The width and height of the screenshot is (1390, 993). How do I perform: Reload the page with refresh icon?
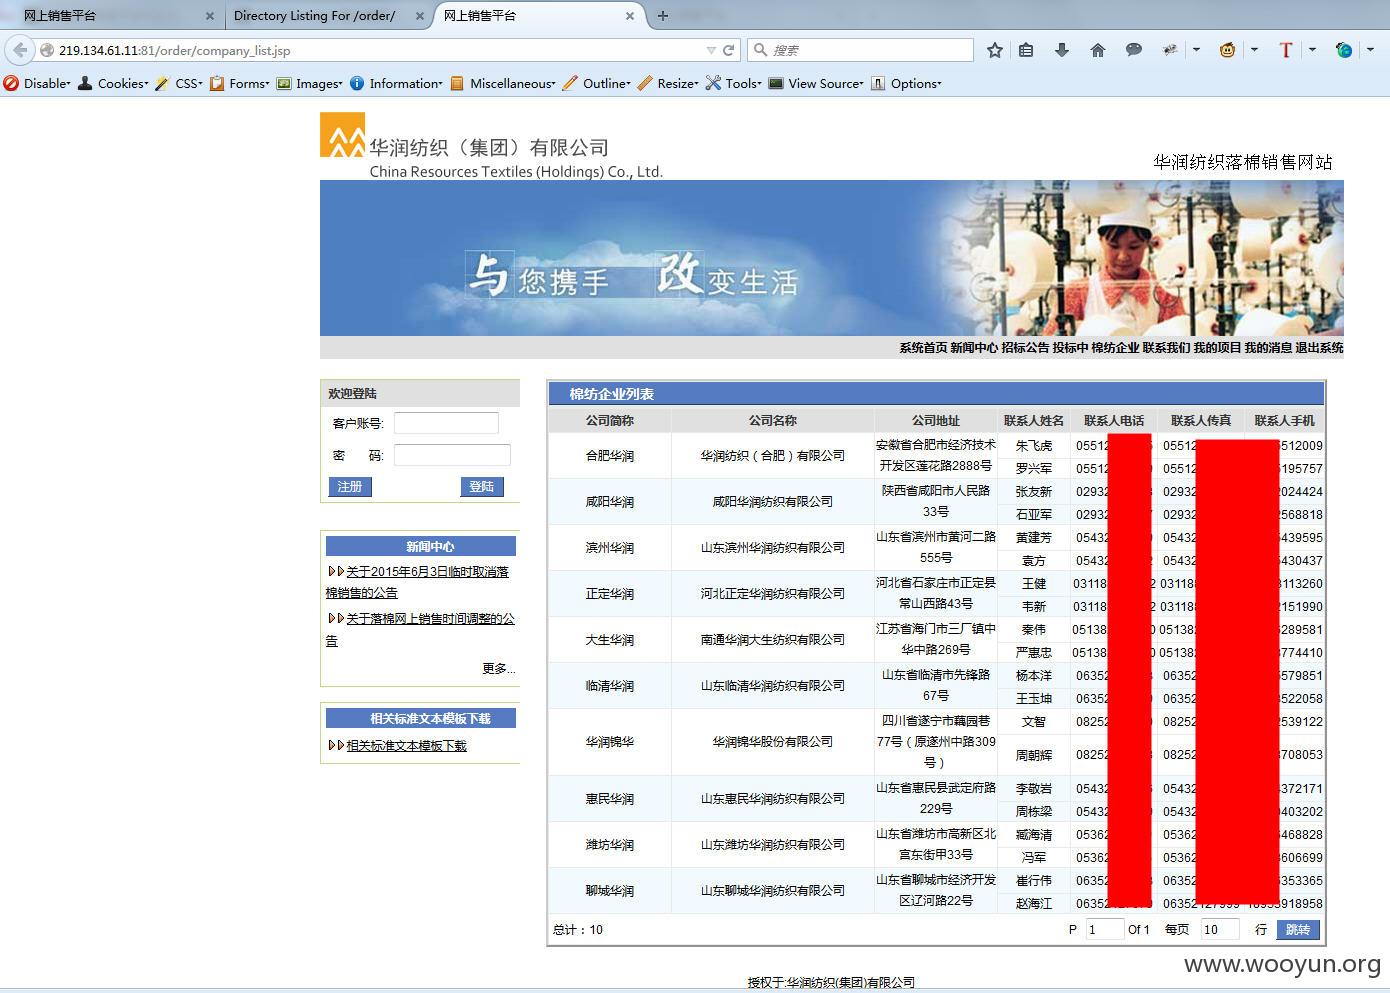click(x=729, y=50)
